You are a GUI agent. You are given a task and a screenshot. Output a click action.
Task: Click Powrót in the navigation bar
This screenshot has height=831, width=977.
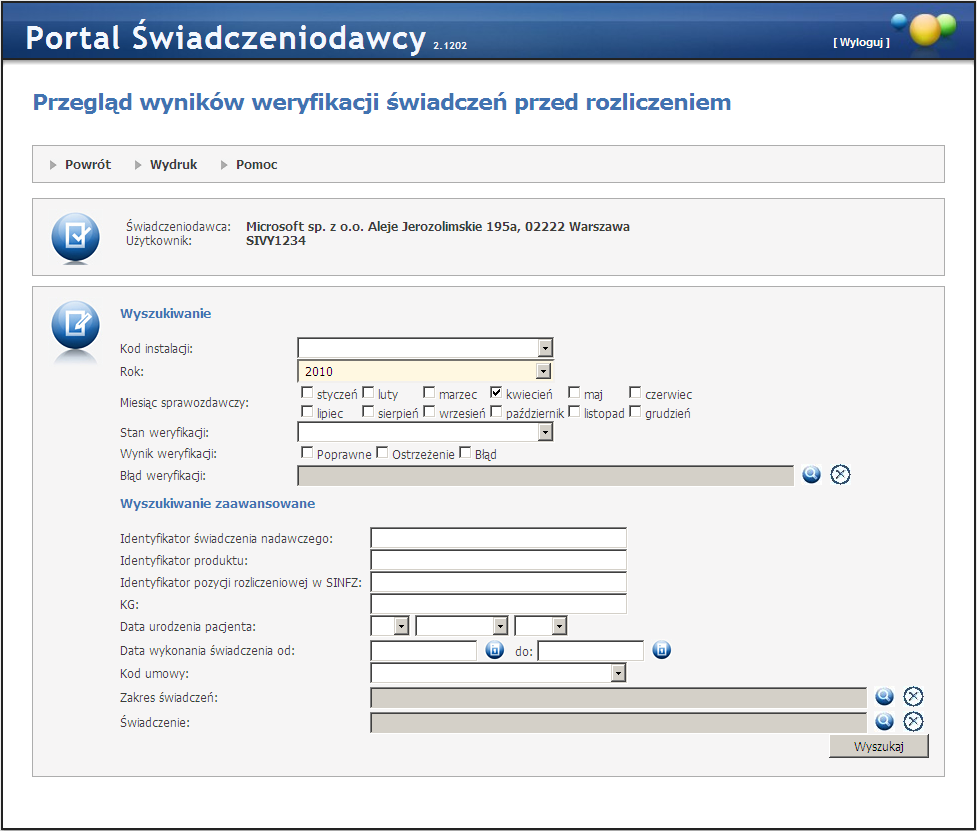(x=87, y=165)
